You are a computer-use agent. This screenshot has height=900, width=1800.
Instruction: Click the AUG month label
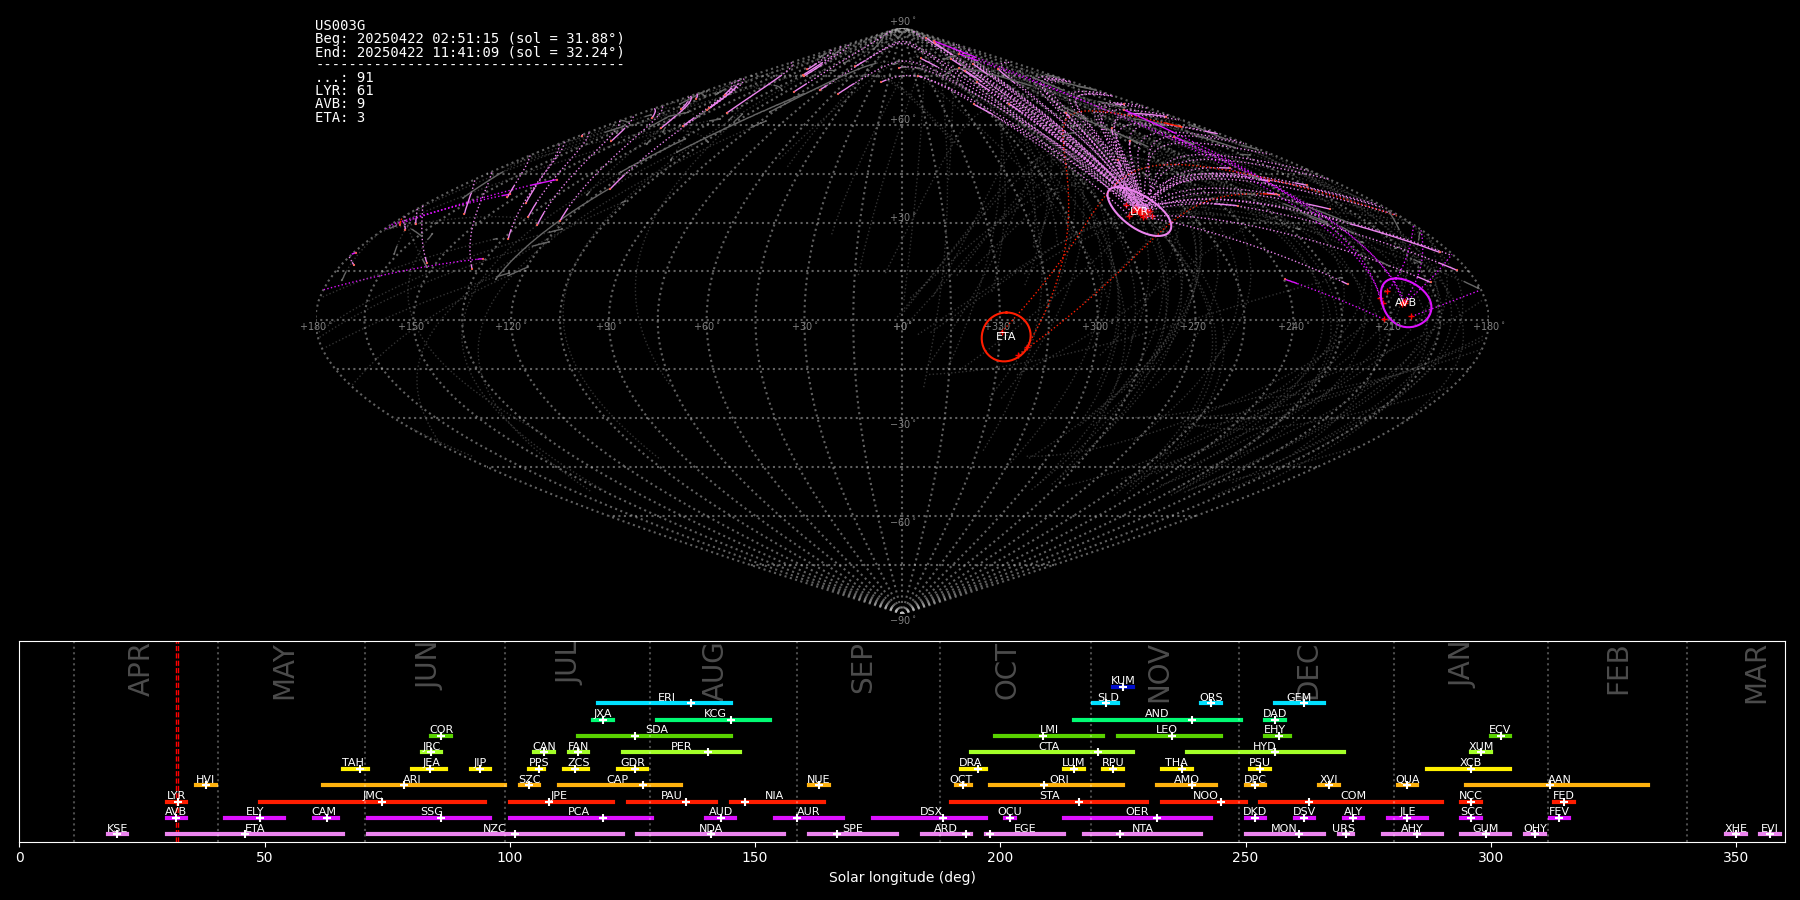(712, 672)
